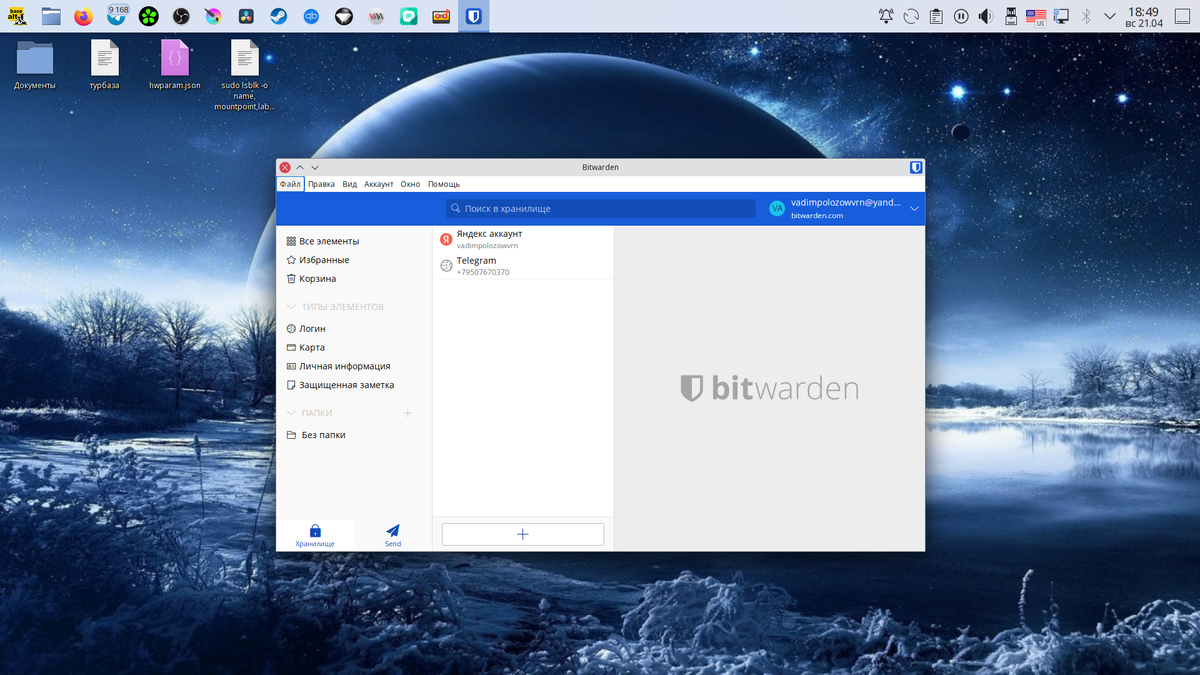Open the volume speaker tray icon
The height and width of the screenshot is (675, 1200).
(x=986, y=16)
